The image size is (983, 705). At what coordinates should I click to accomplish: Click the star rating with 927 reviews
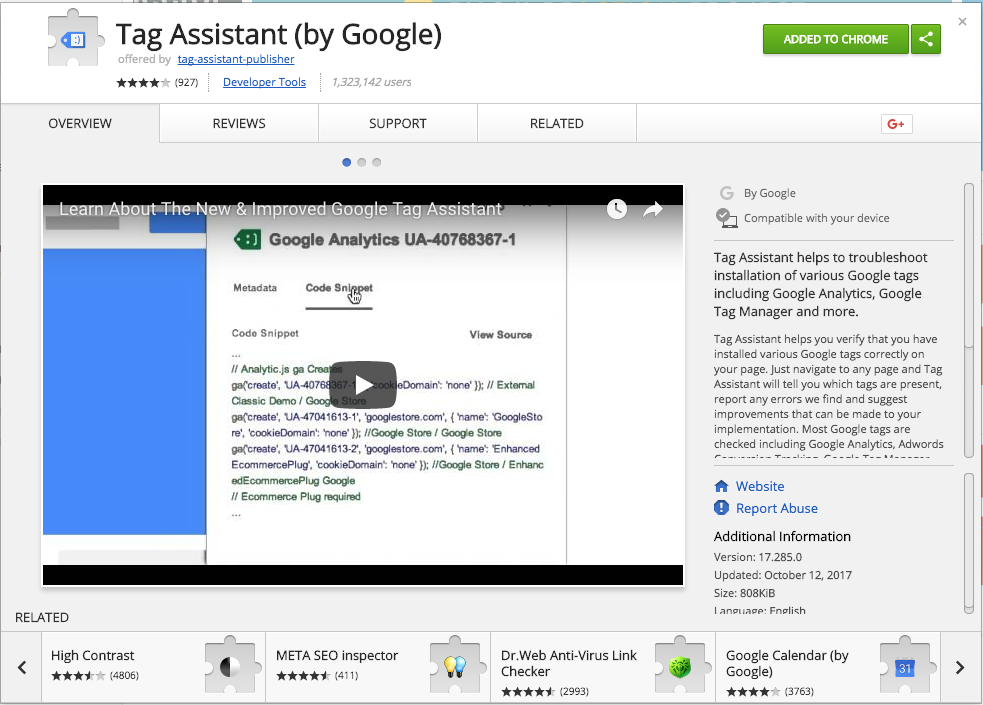click(157, 82)
